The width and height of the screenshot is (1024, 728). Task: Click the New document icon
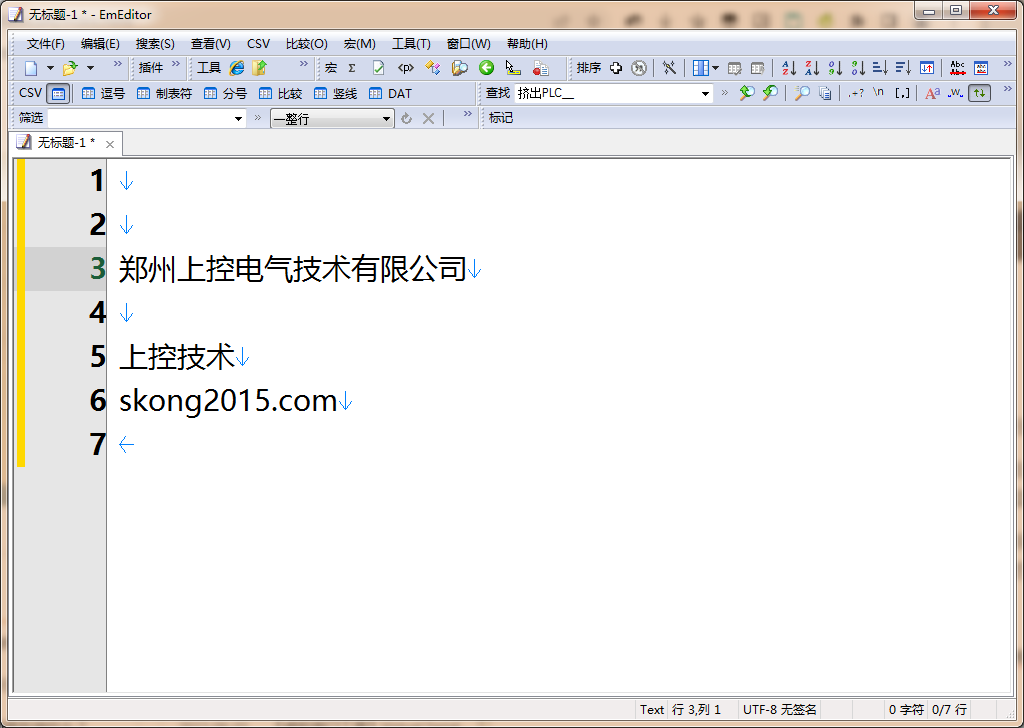[x=31, y=68]
